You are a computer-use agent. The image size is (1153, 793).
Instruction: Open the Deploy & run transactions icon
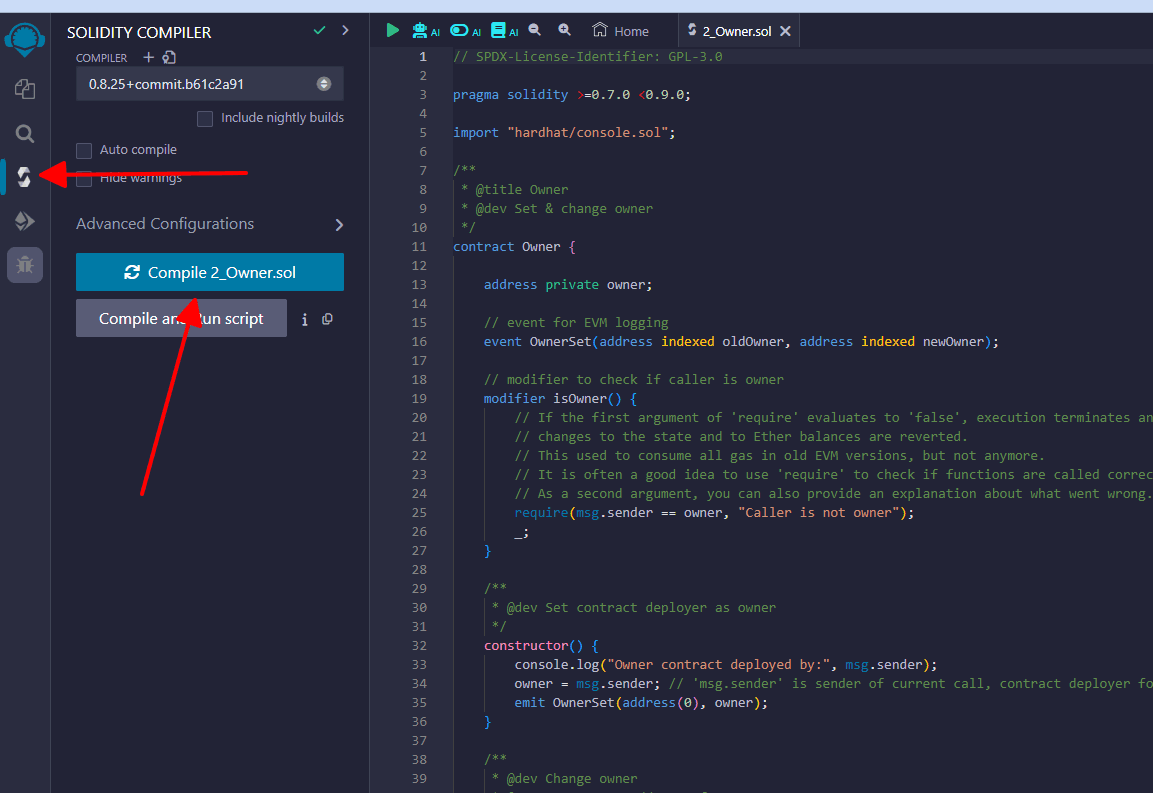click(x=24, y=221)
